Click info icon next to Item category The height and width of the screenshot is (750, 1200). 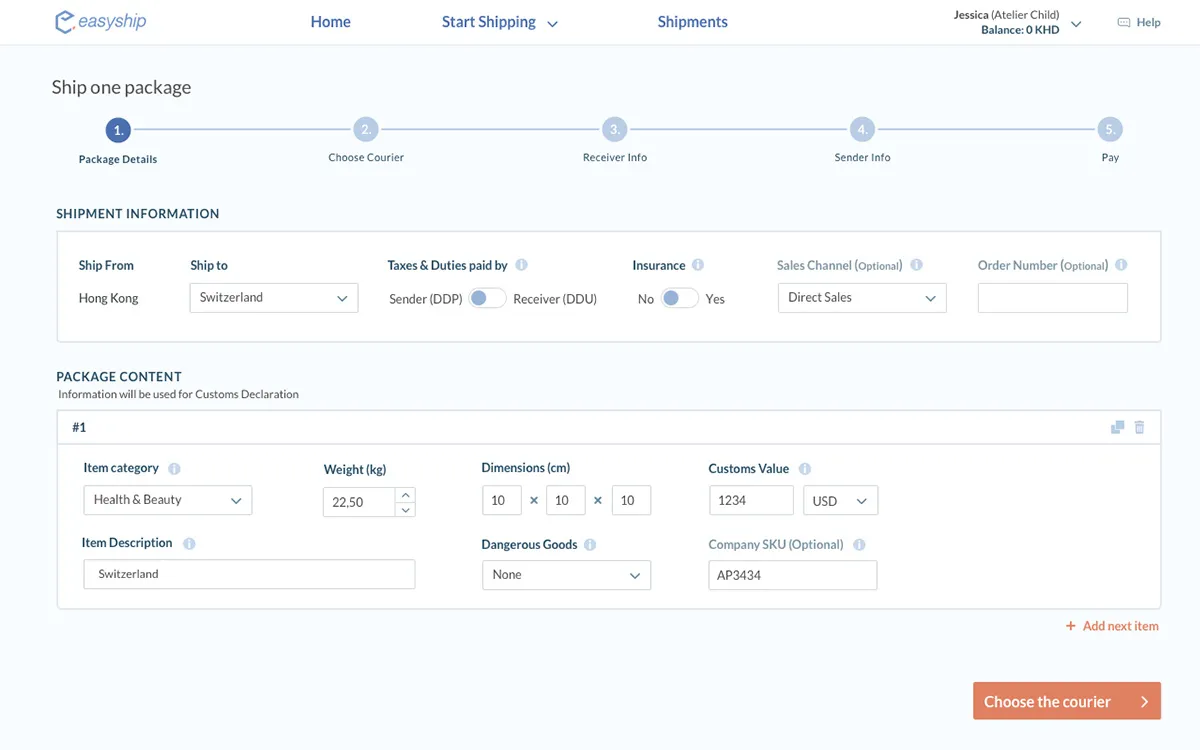point(174,468)
